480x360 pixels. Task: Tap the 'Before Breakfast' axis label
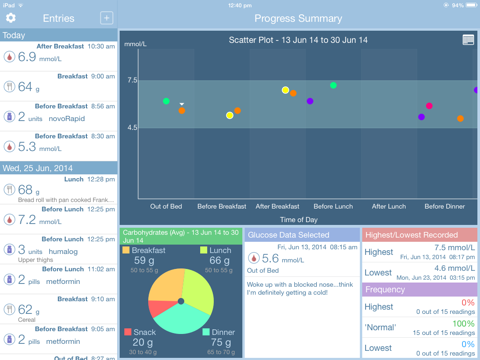coord(222,206)
